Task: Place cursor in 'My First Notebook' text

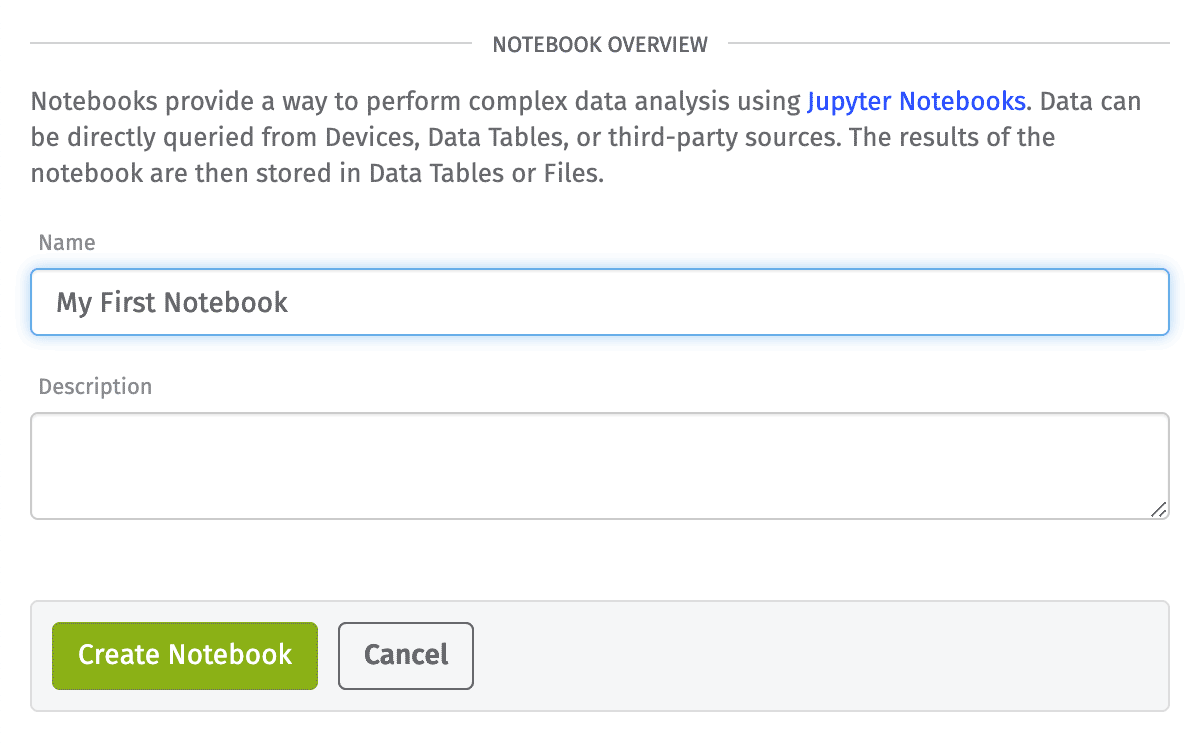Action: coord(172,303)
